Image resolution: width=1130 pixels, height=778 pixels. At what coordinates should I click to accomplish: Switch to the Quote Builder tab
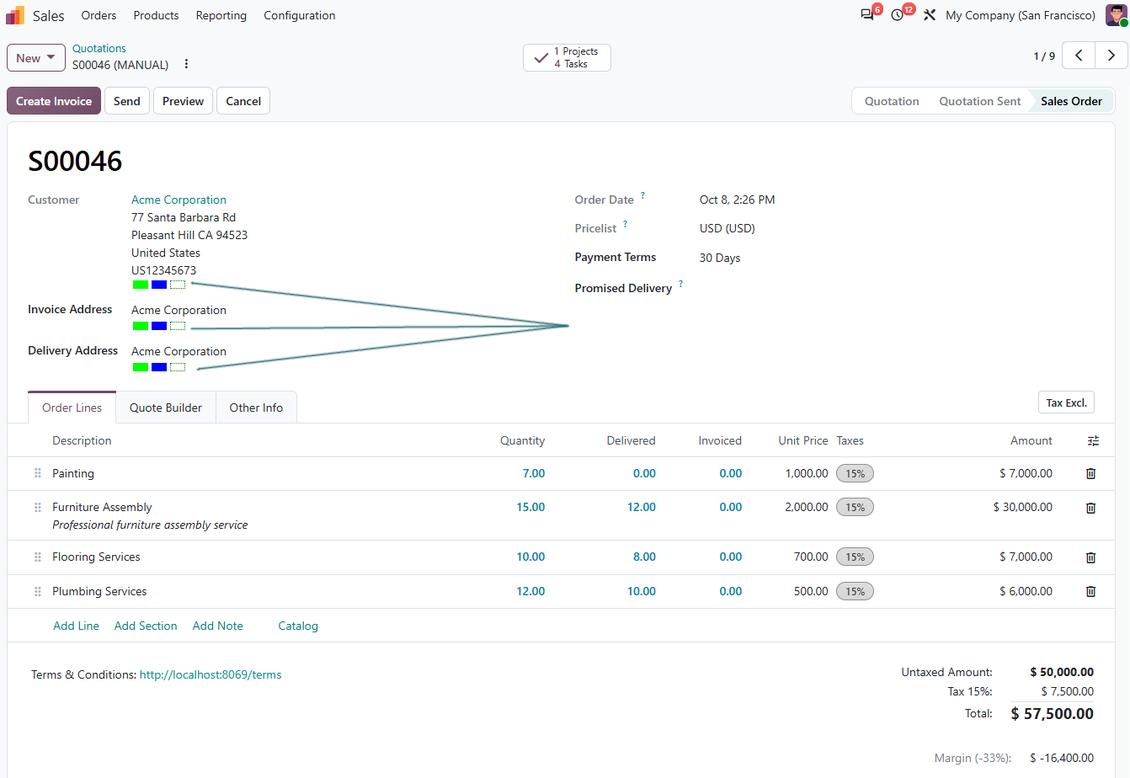point(166,408)
